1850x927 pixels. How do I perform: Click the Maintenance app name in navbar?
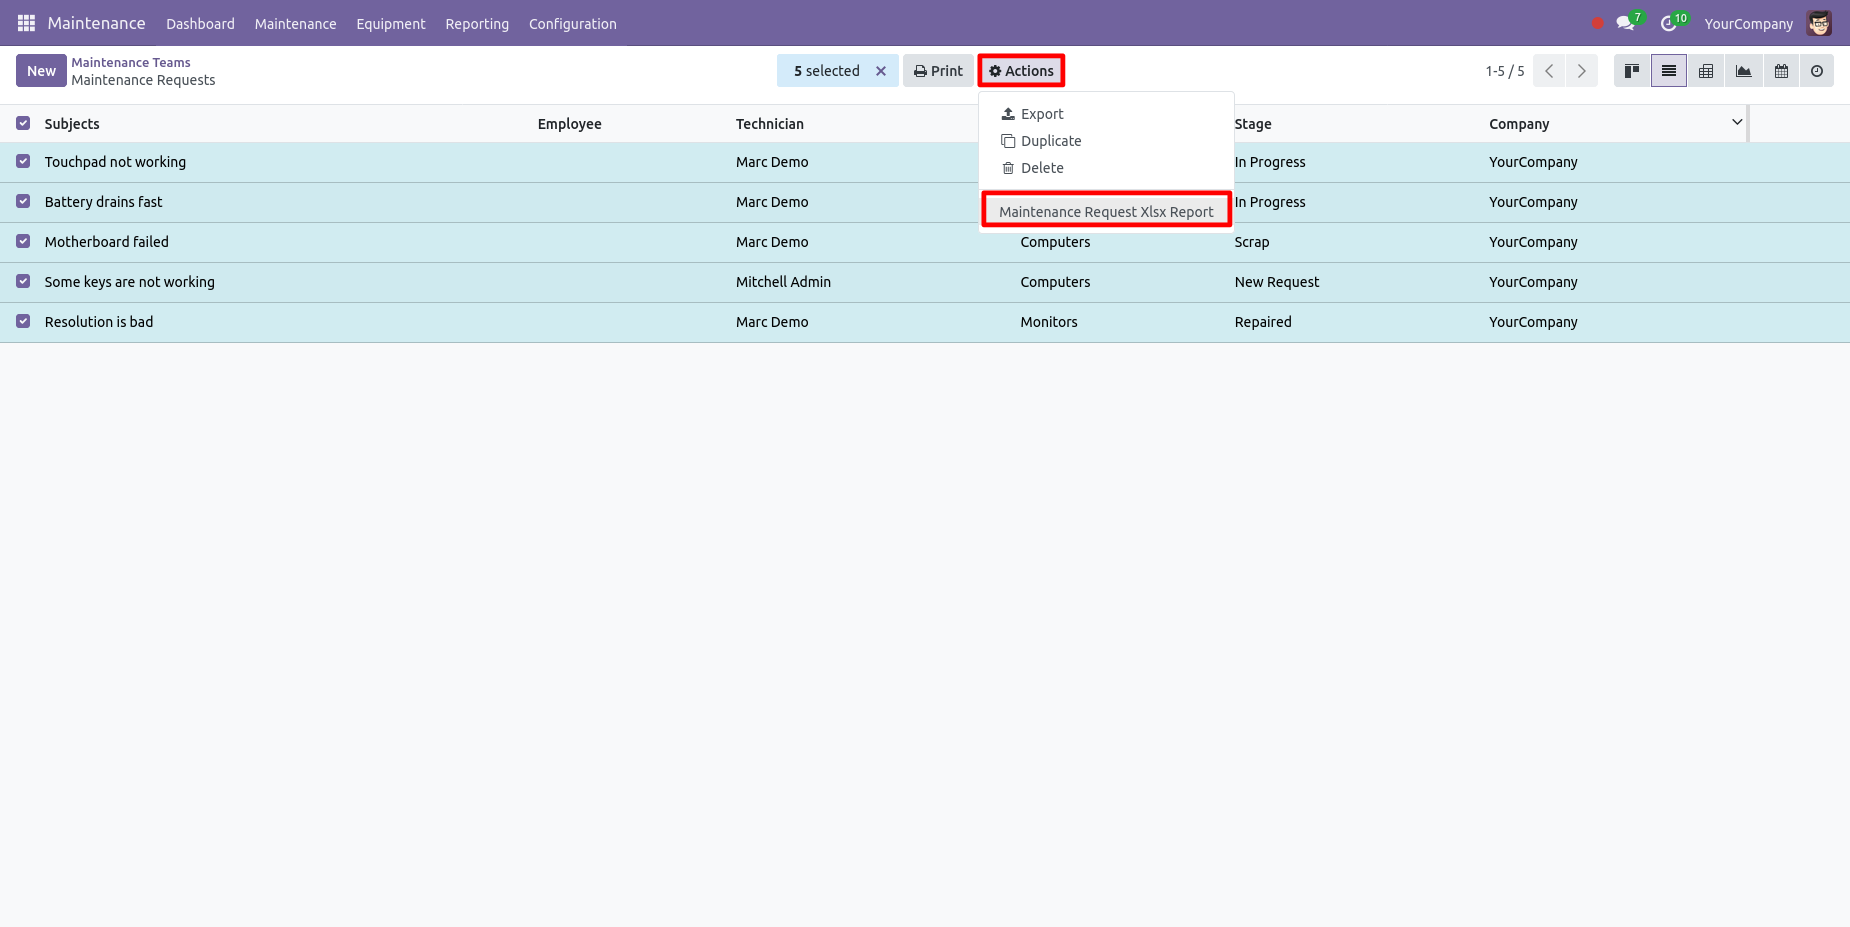tap(96, 23)
